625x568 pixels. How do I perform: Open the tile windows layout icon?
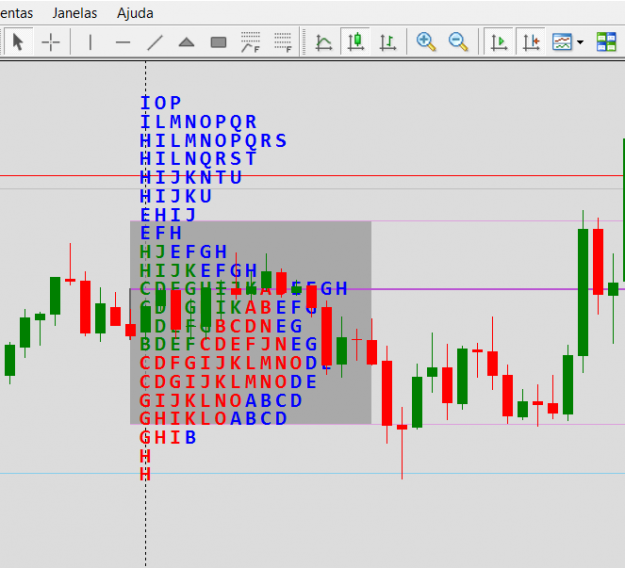coord(606,42)
